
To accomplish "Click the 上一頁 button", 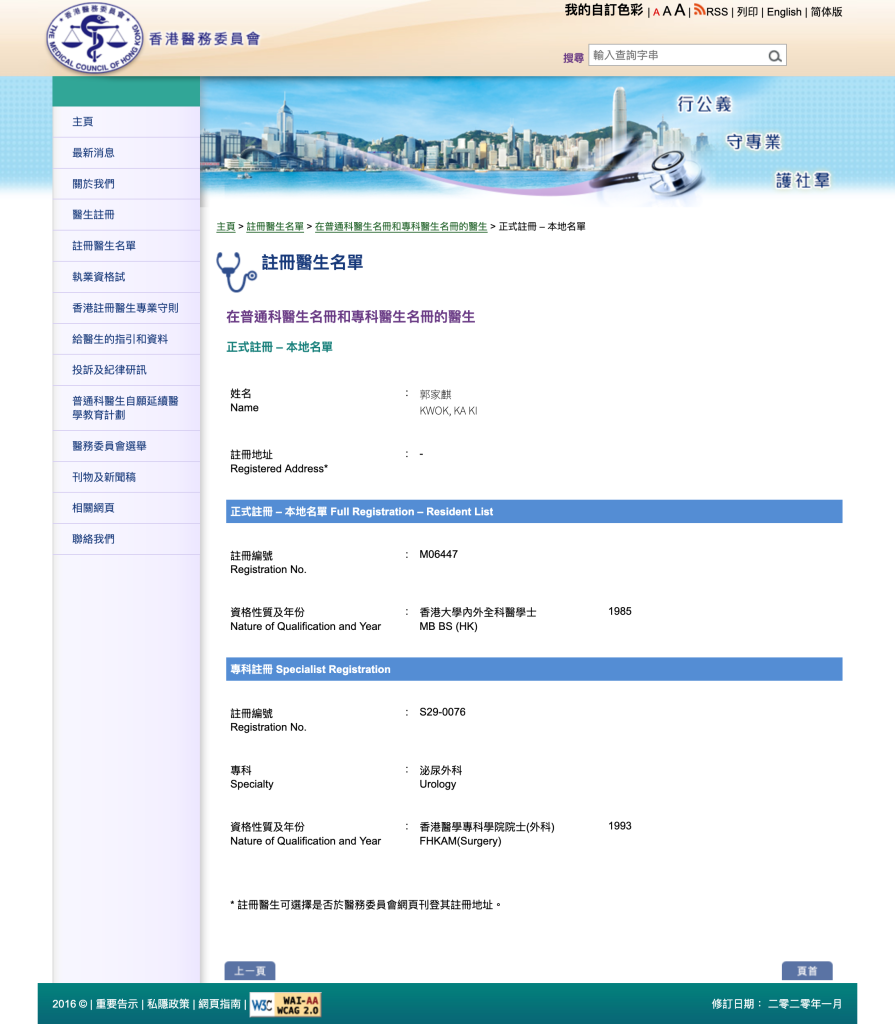I will click(251, 971).
